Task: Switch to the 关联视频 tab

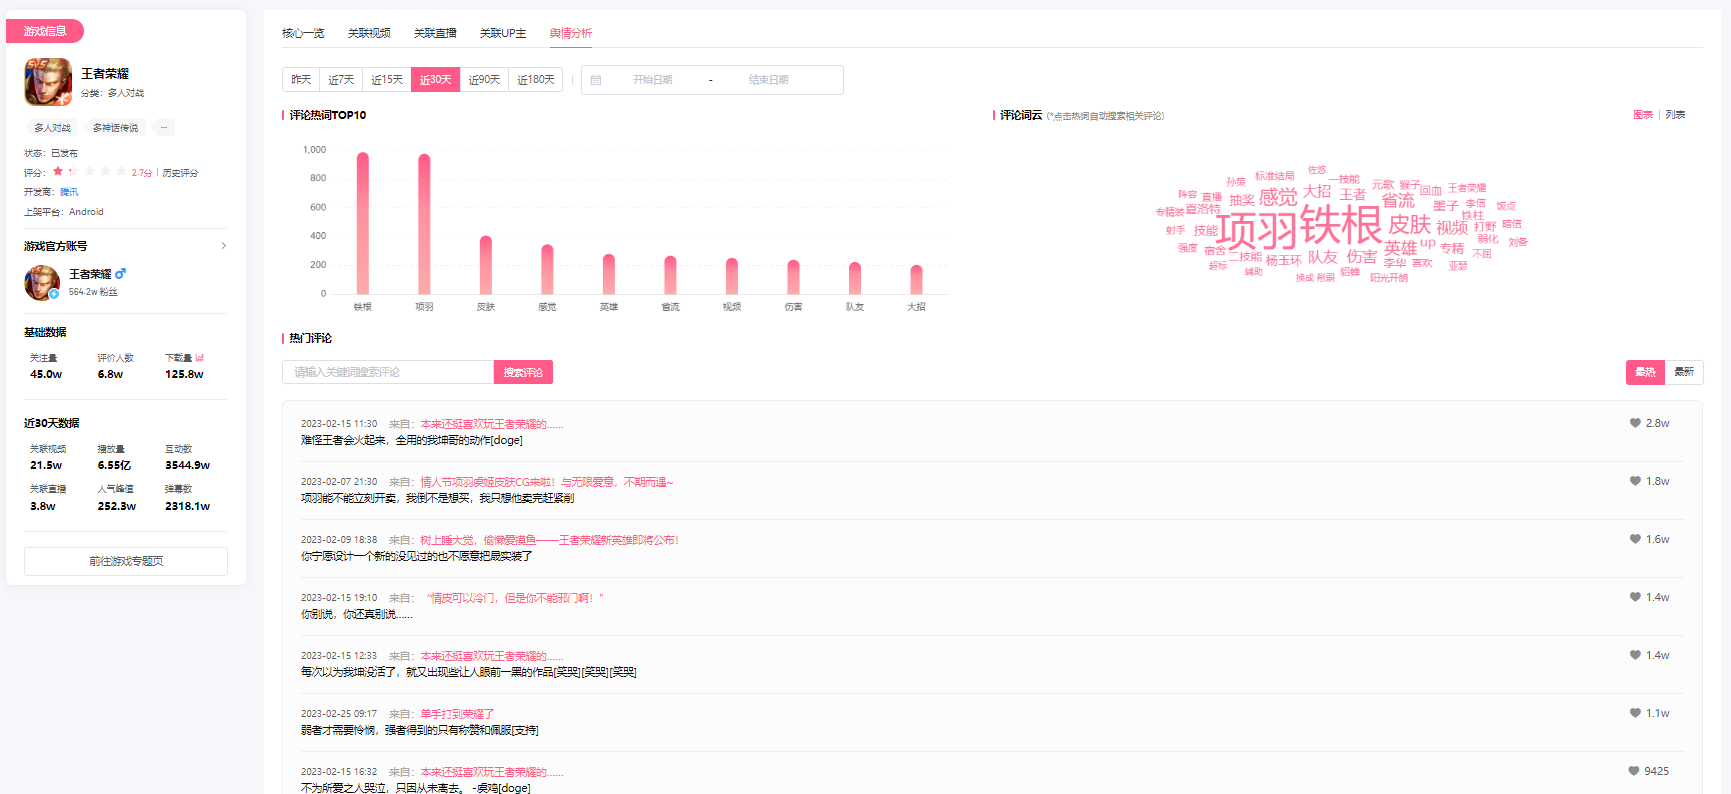Action: coord(369,33)
